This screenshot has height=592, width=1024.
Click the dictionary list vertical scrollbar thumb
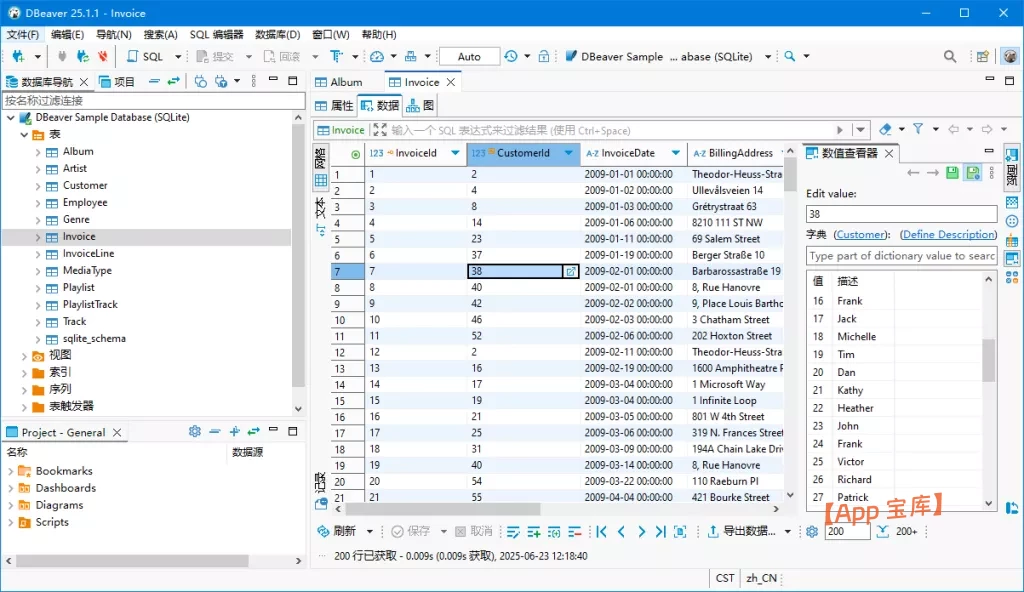[x=988, y=360]
